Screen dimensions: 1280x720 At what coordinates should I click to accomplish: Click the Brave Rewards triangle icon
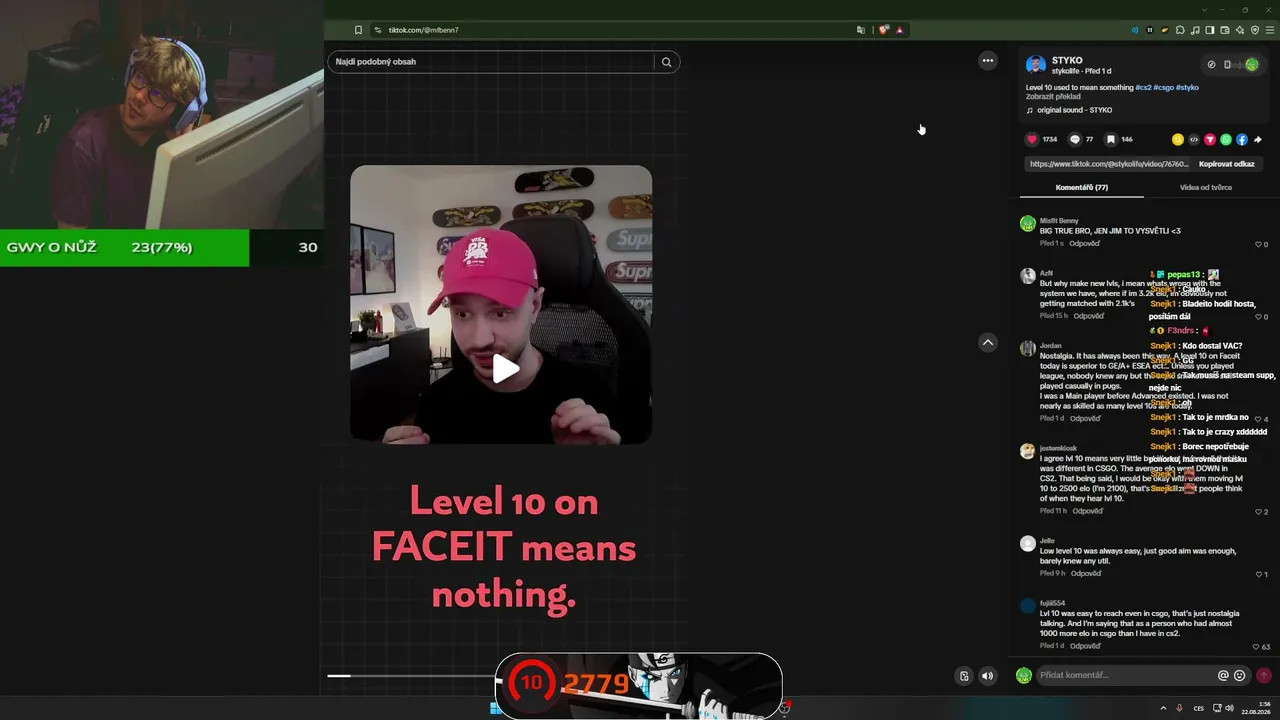(900, 30)
